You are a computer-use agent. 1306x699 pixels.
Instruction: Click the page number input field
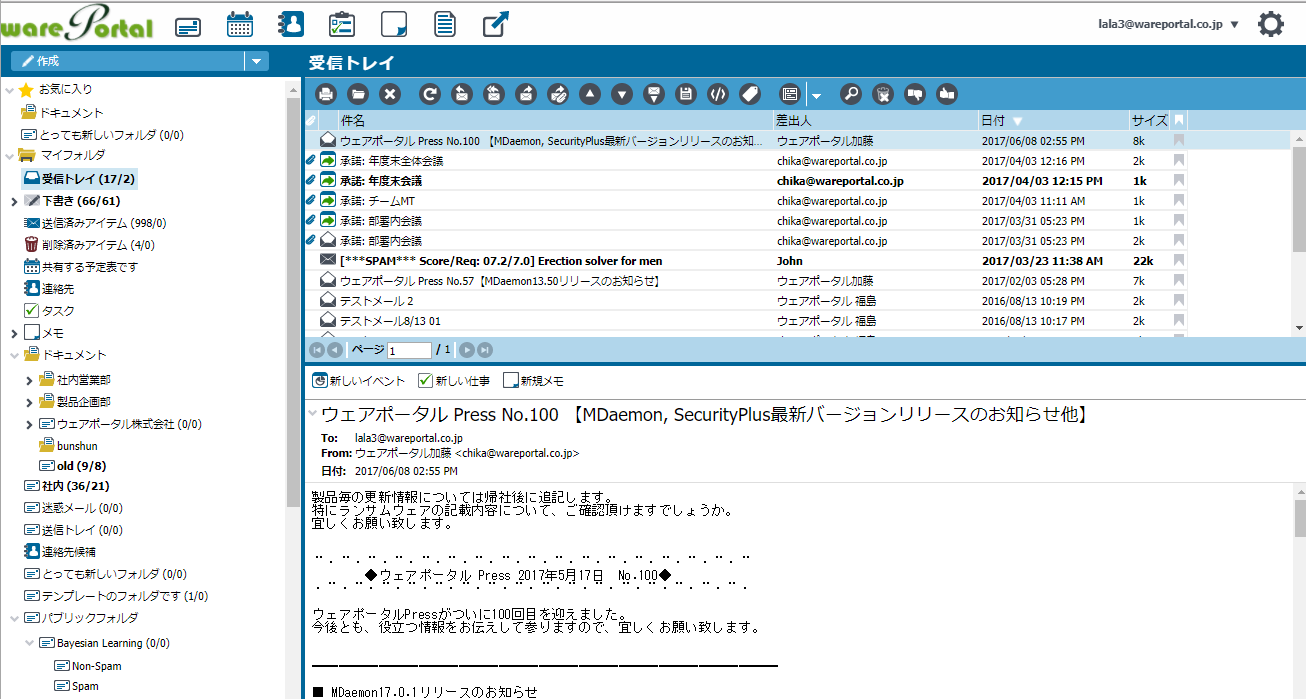click(x=409, y=350)
